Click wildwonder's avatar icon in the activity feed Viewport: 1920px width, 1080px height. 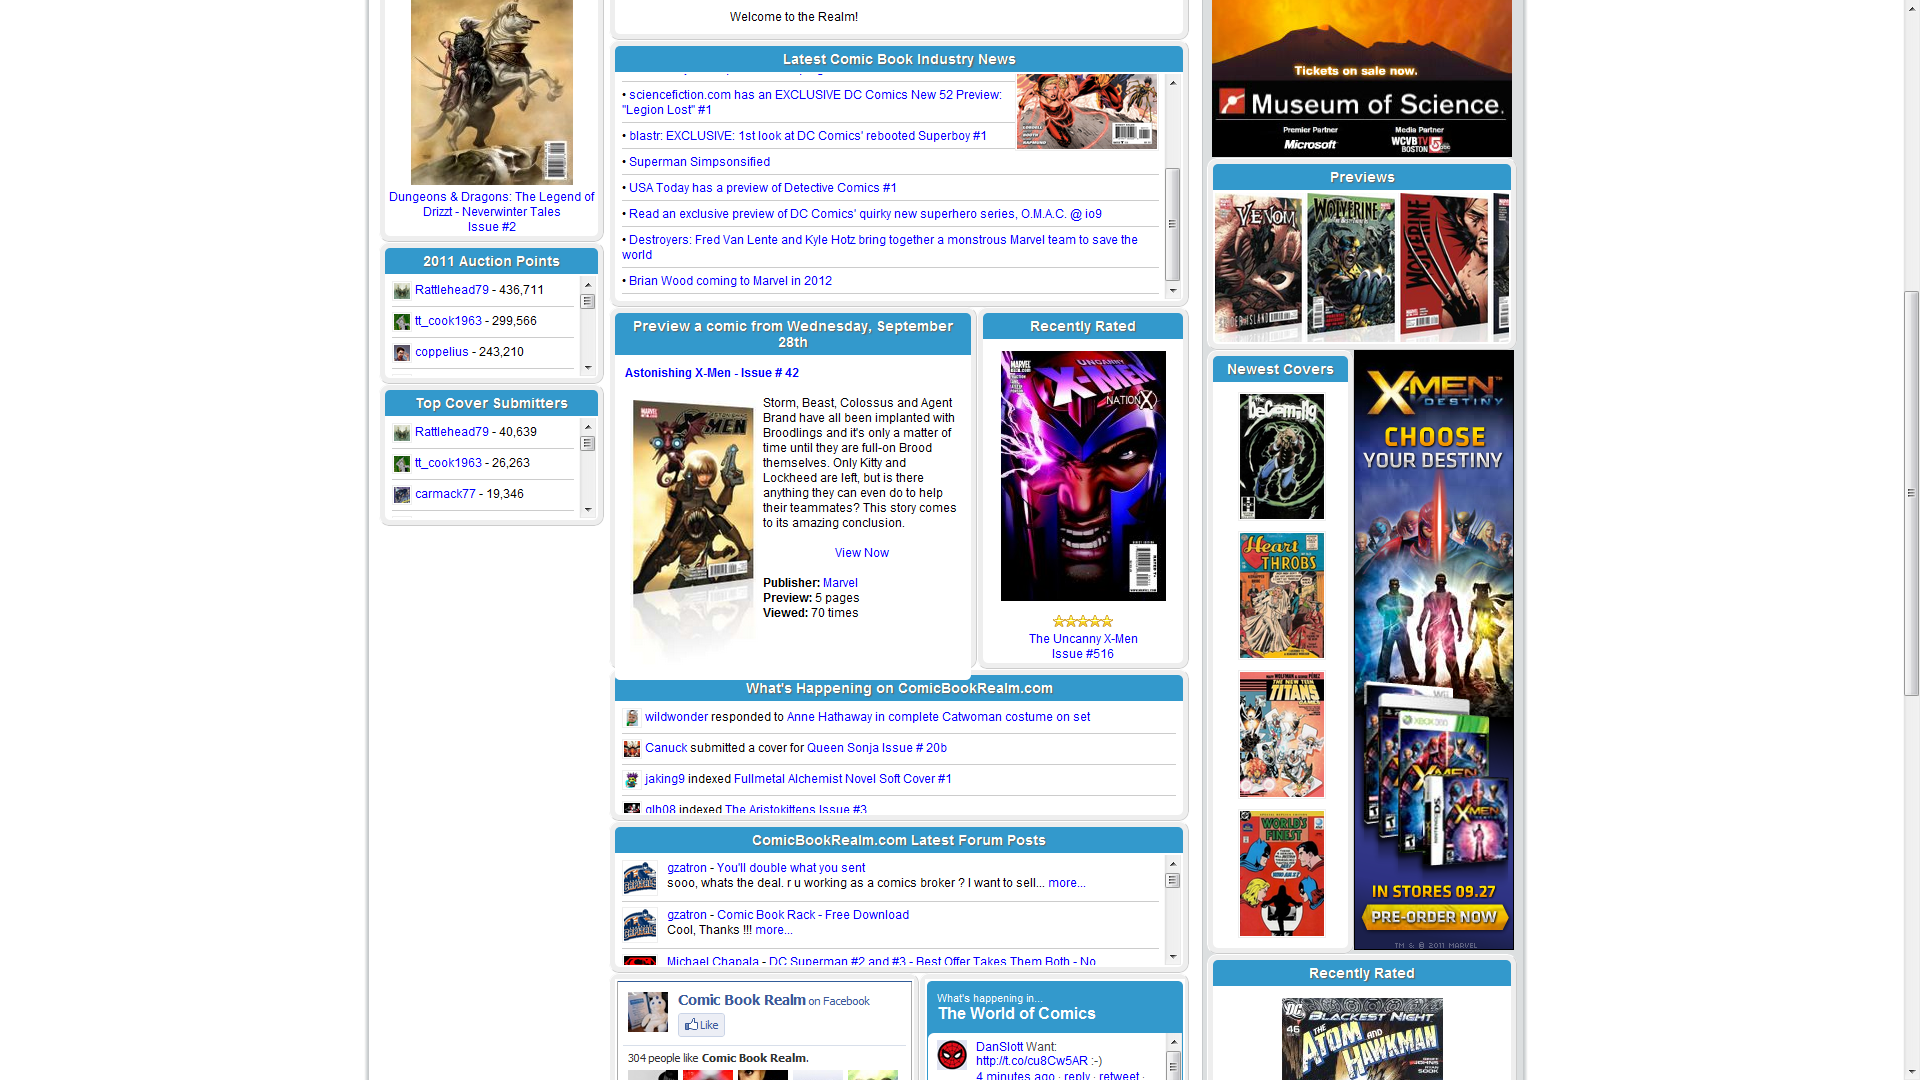(x=632, y=717)
